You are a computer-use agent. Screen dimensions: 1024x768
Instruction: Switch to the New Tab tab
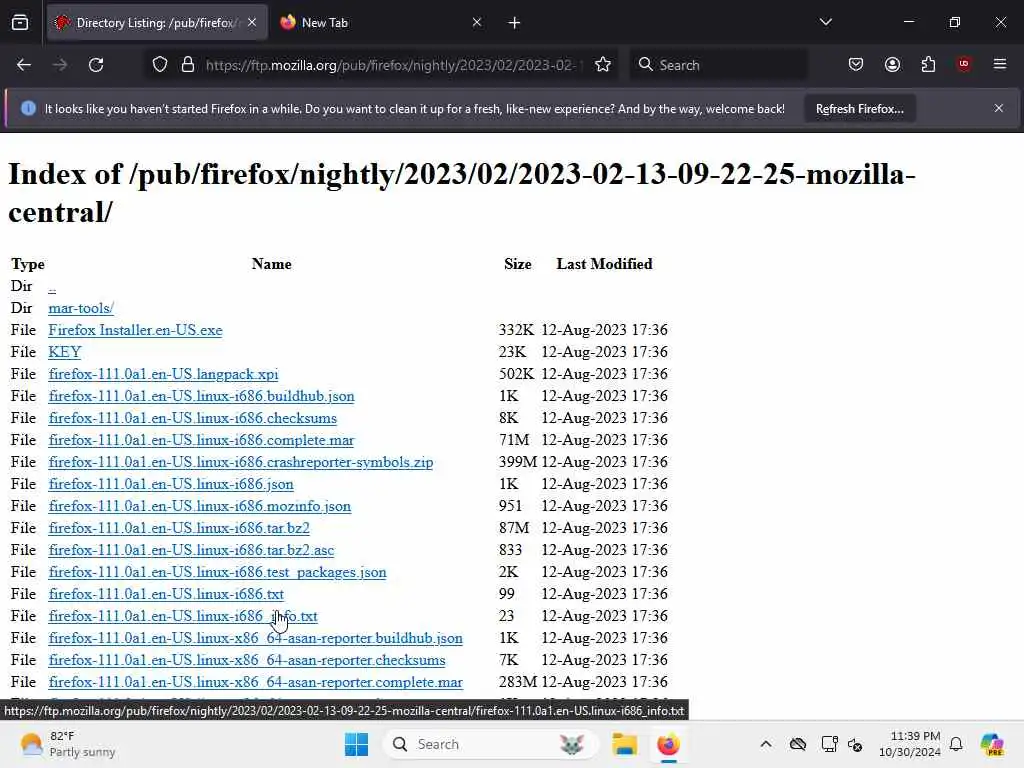382,23
